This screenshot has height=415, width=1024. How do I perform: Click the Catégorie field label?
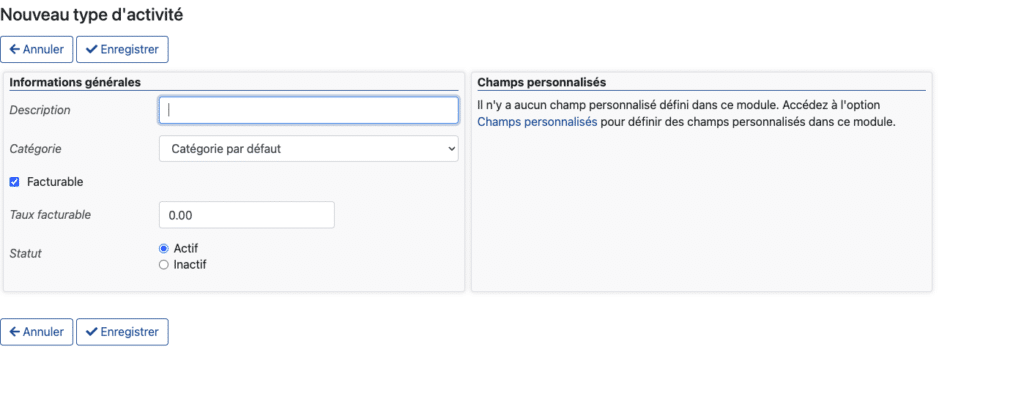35,149
